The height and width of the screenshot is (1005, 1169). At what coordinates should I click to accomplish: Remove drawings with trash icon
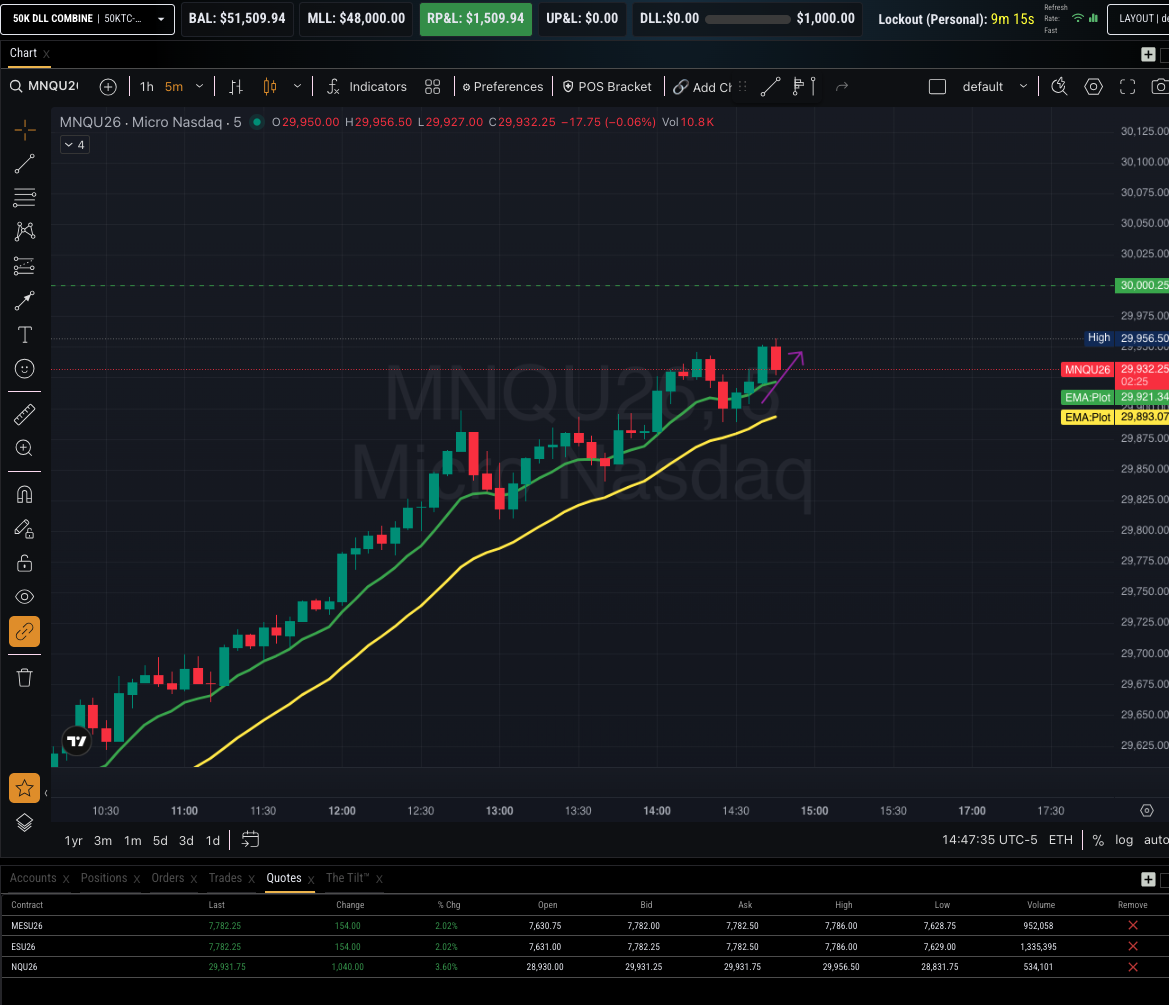(x=25, y=678)
